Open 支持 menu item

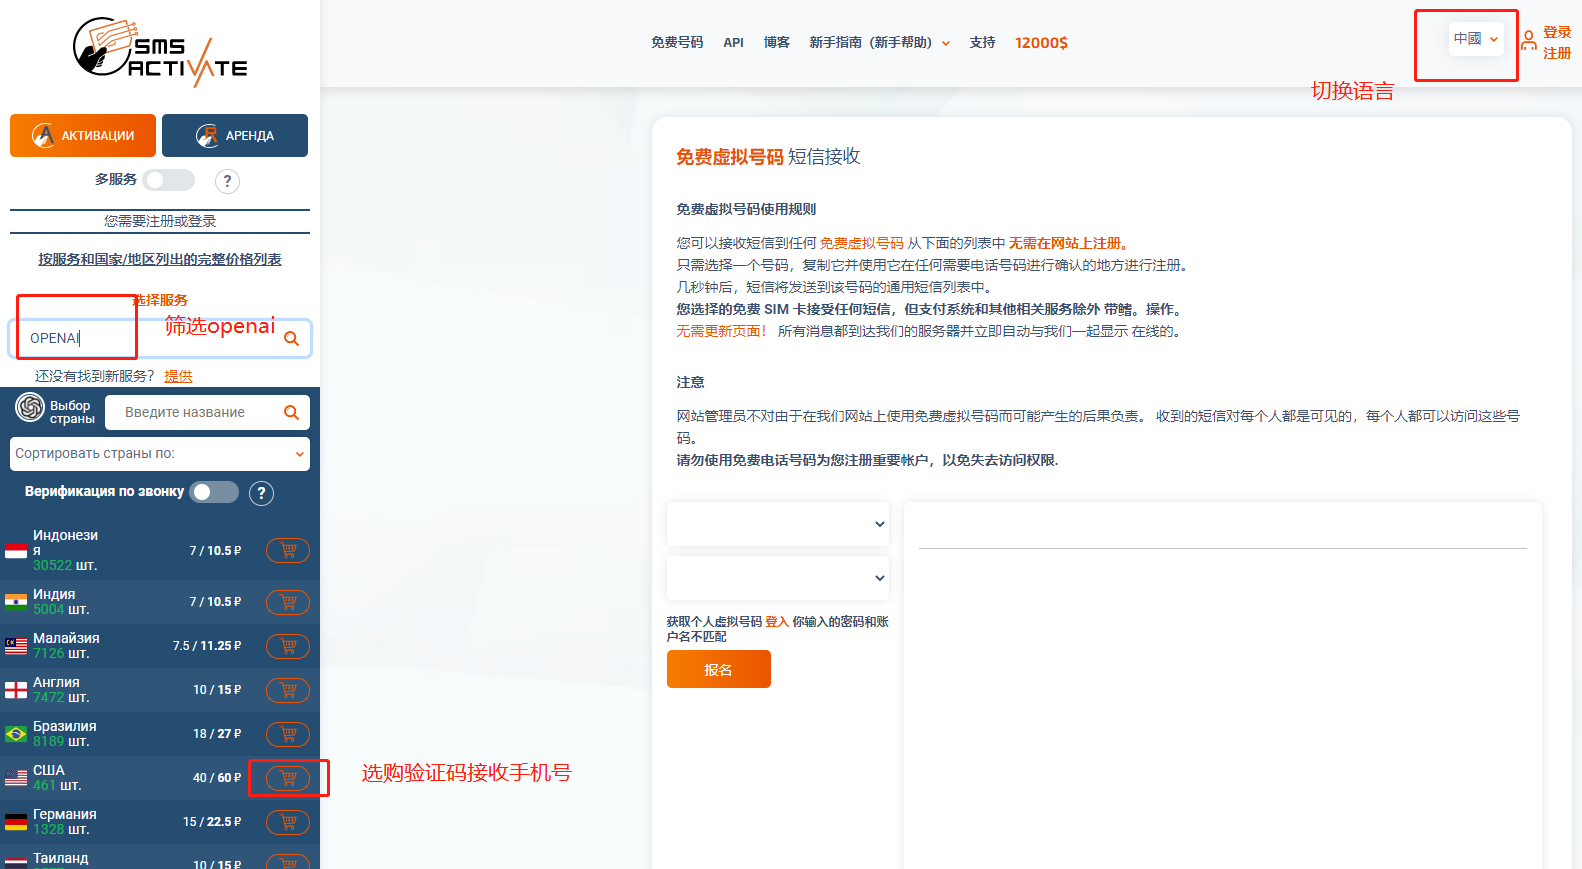(x=982, y=43)
